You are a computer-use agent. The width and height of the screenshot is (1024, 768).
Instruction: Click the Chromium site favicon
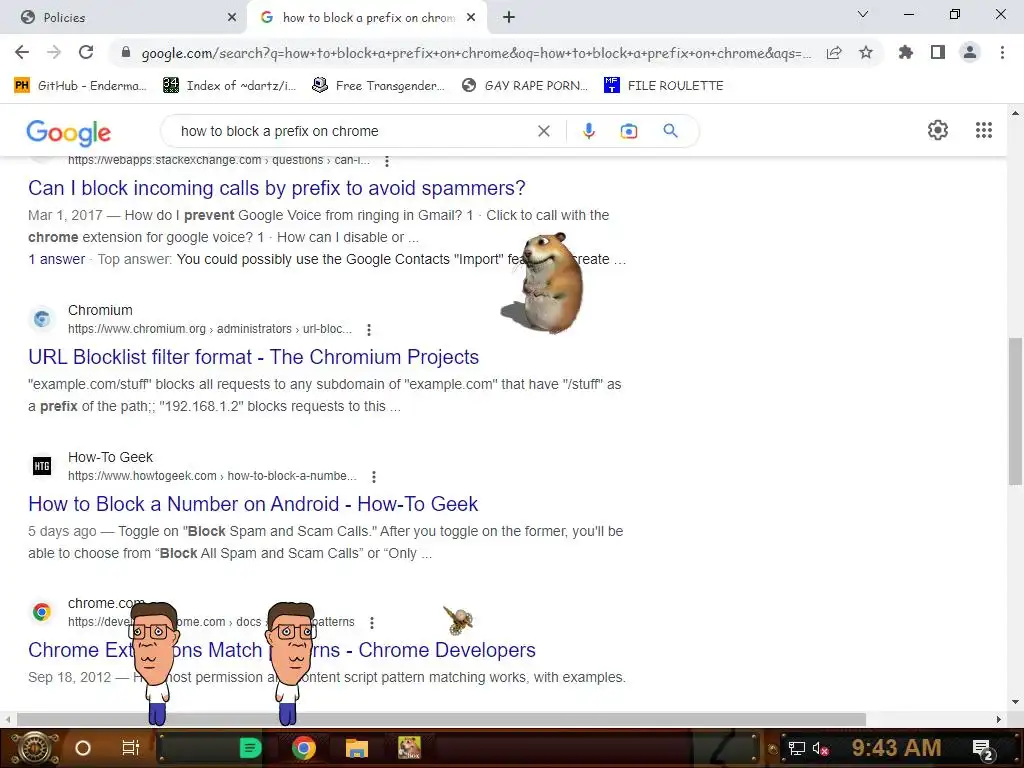click(42, 319)
